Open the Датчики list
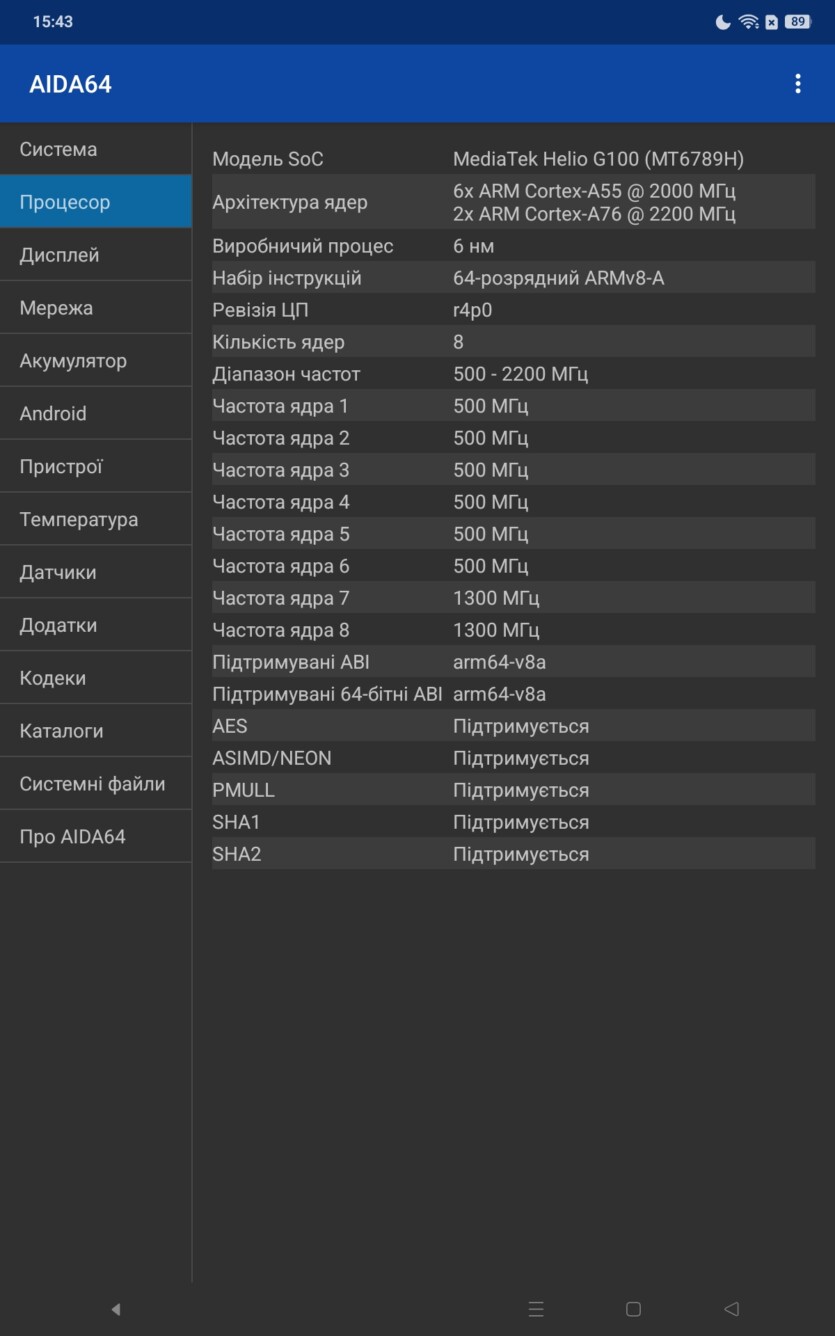This screenshot has height=1336, width=835. coord(96,572)
